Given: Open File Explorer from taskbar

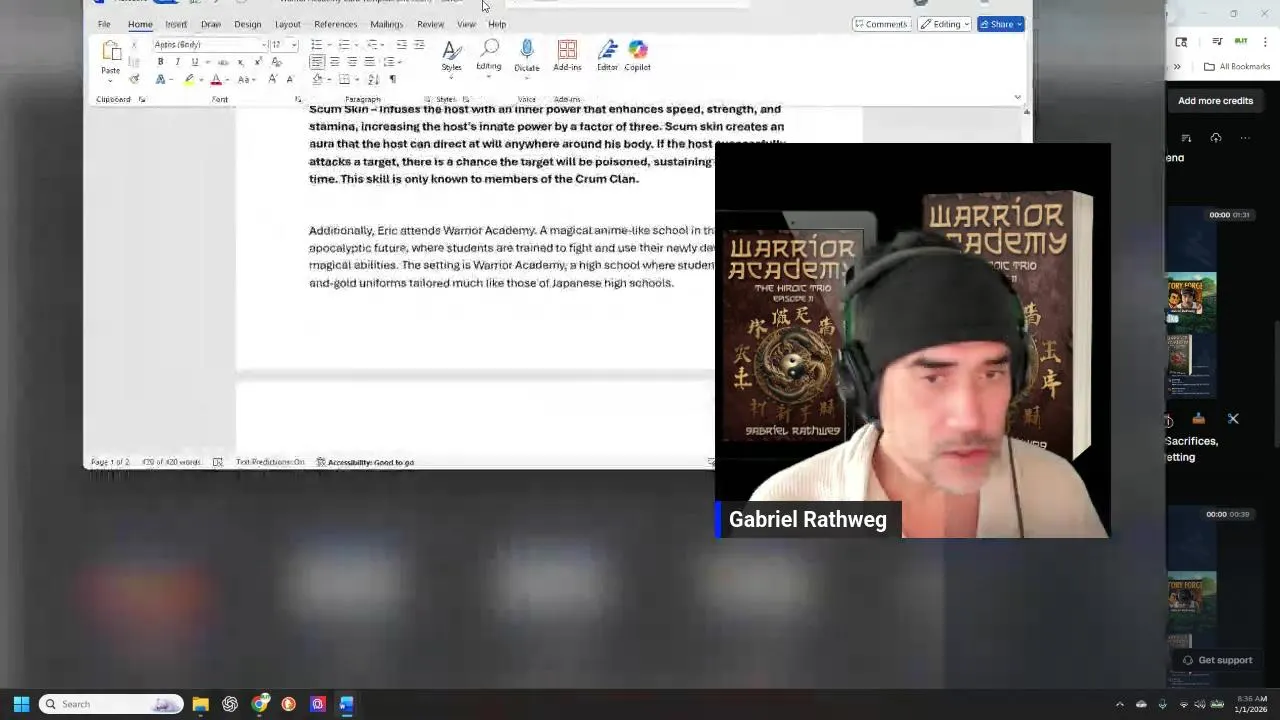Looking at the screenshot, I should (x=200, y=704).
